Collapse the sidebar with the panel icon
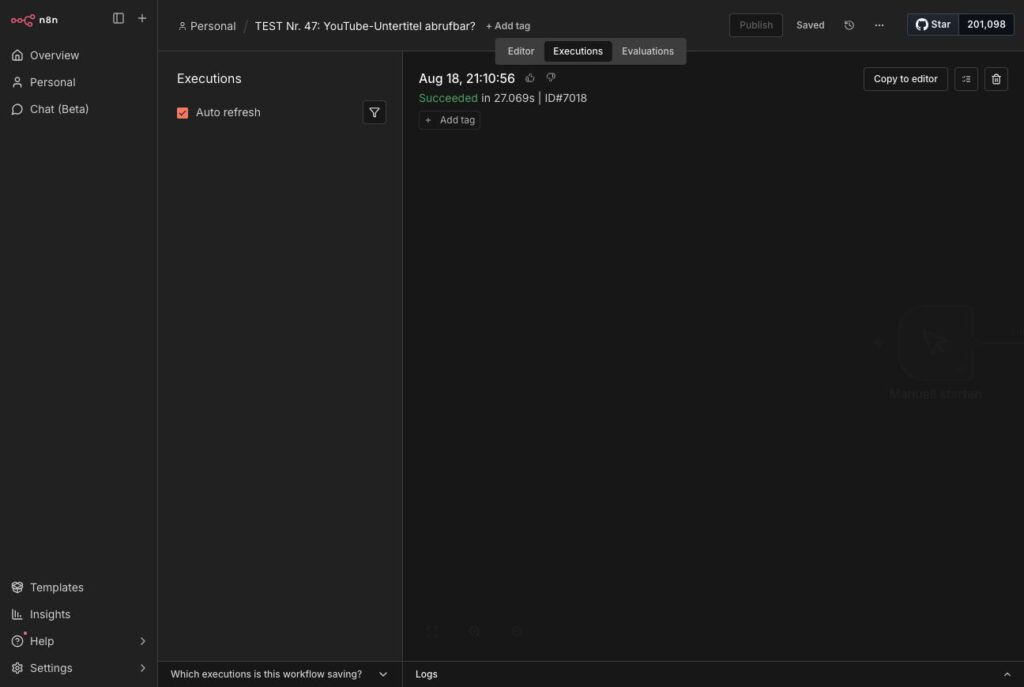 118,18
